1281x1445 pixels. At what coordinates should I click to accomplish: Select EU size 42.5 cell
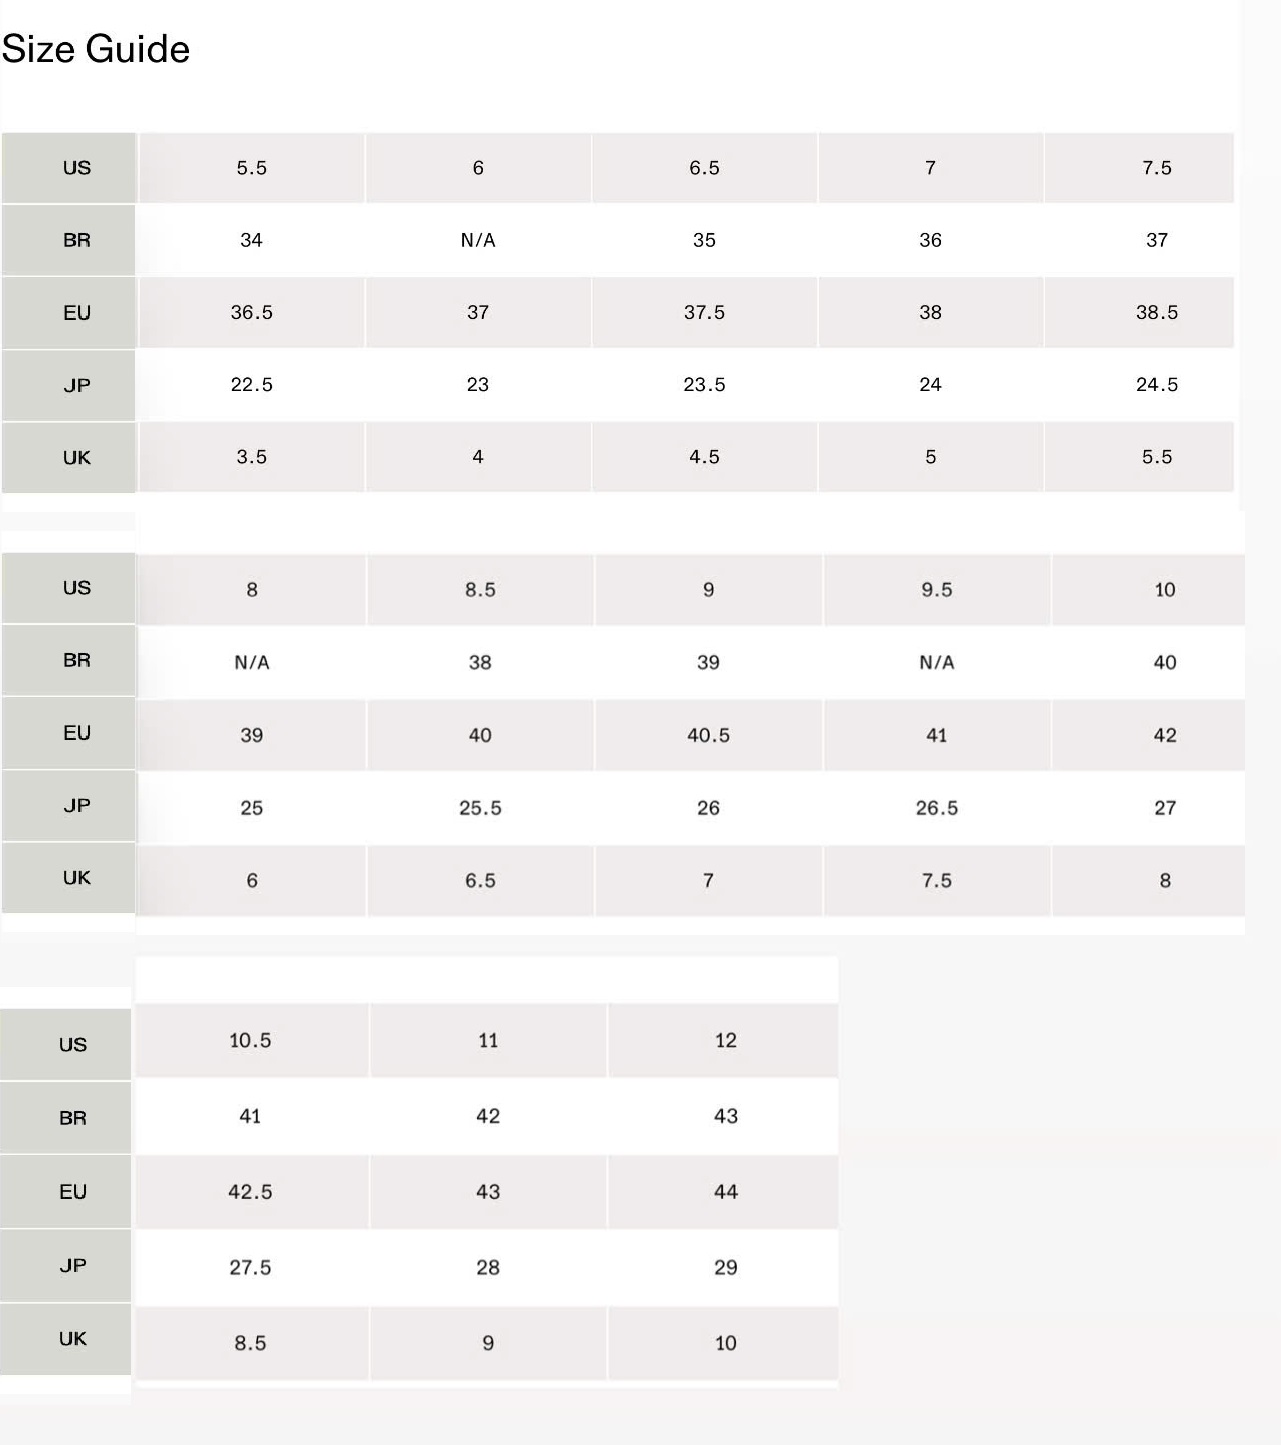click(x=250, y=1192)
